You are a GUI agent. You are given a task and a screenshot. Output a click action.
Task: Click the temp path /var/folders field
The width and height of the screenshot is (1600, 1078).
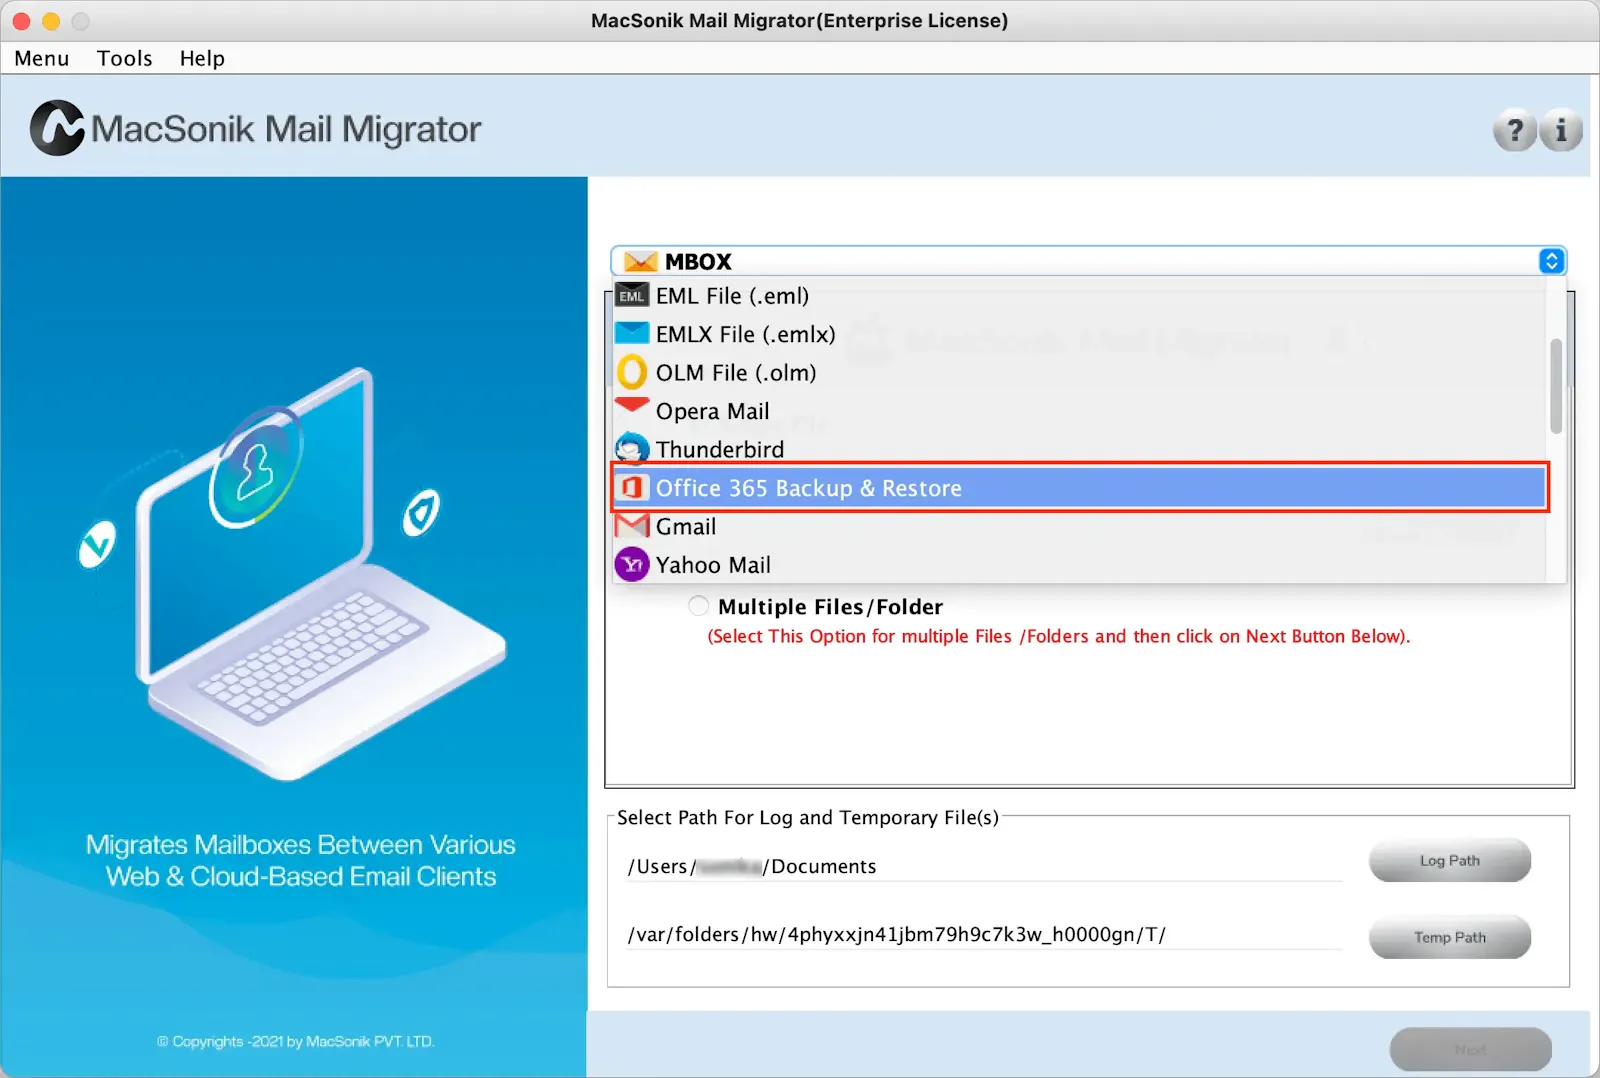point(984,934)
